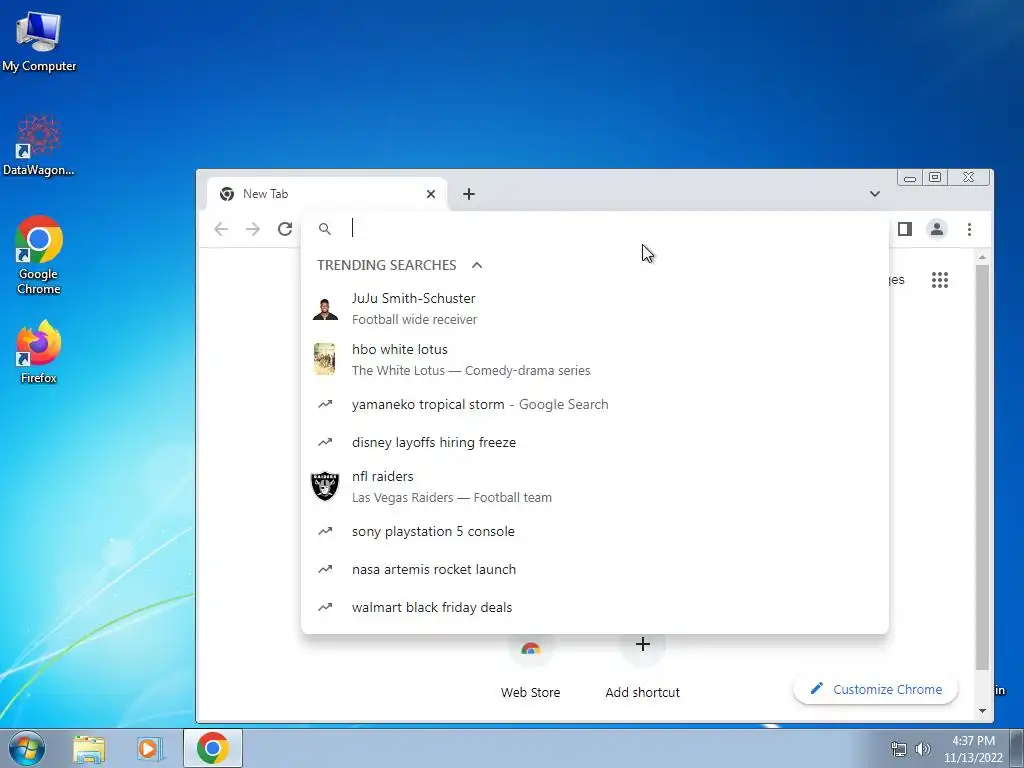The height and width of the screenshot is (768, 1024).
Task: Select disney layoffs hiring freeze suggestion
Action: (594, 442)
